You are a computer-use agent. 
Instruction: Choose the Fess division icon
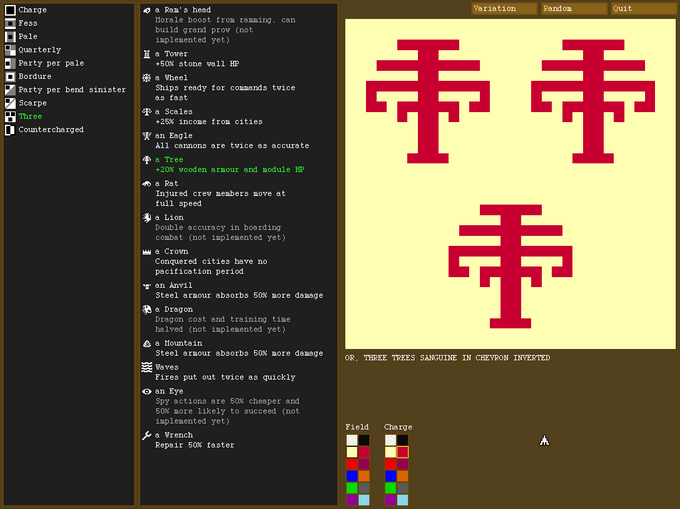10,23
